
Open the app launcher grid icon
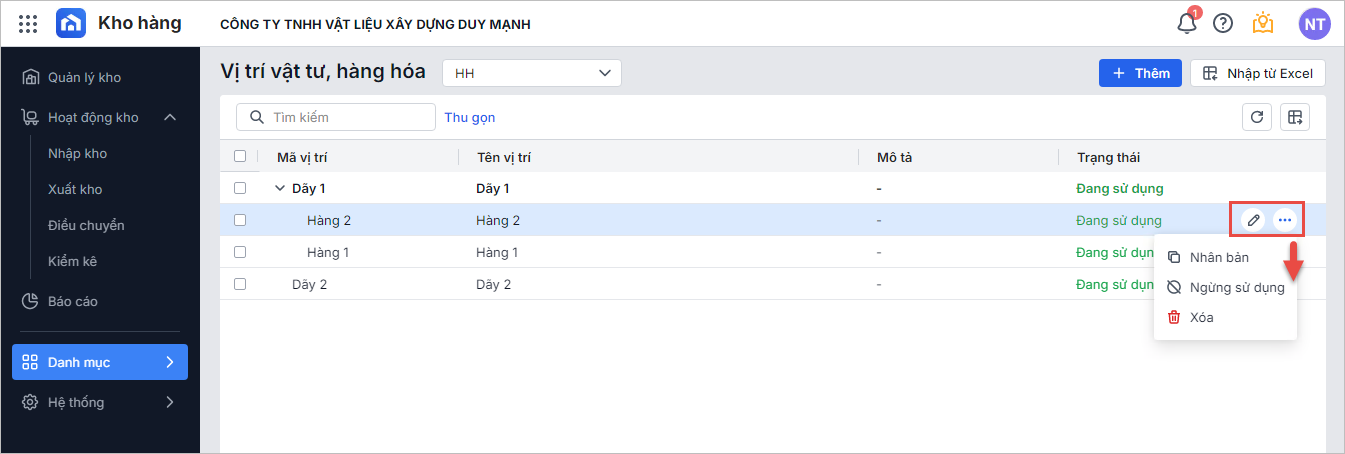pos(28,23)
